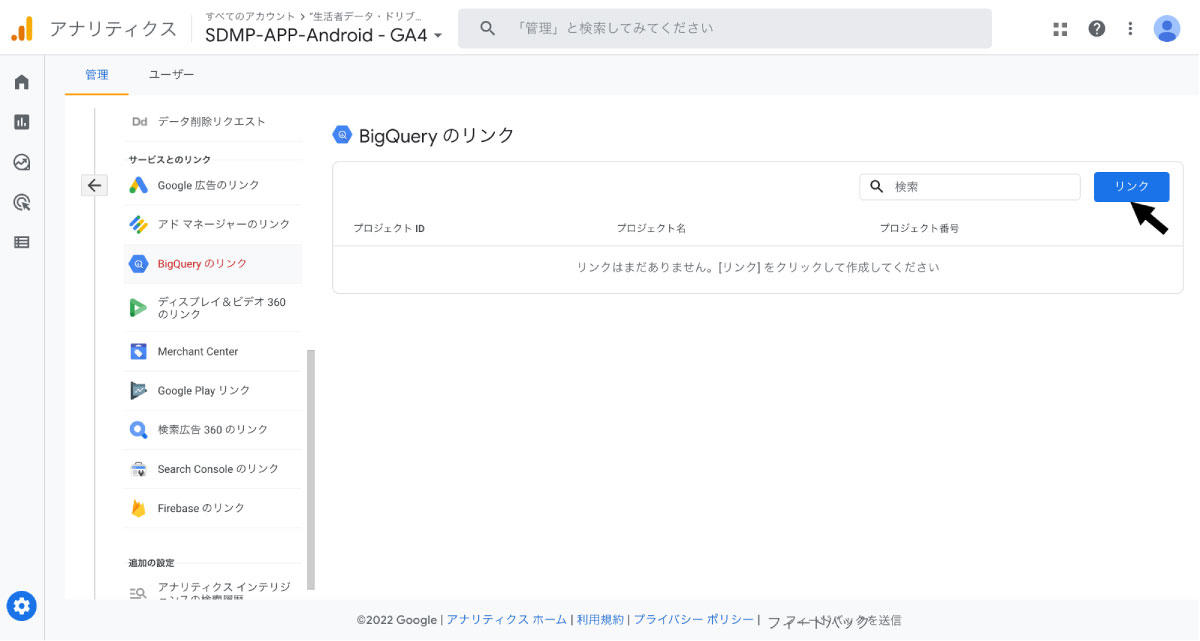Open データ削除リクエスト in sidebar
This screenshot has height=641, width=1200.
[211, 122]
